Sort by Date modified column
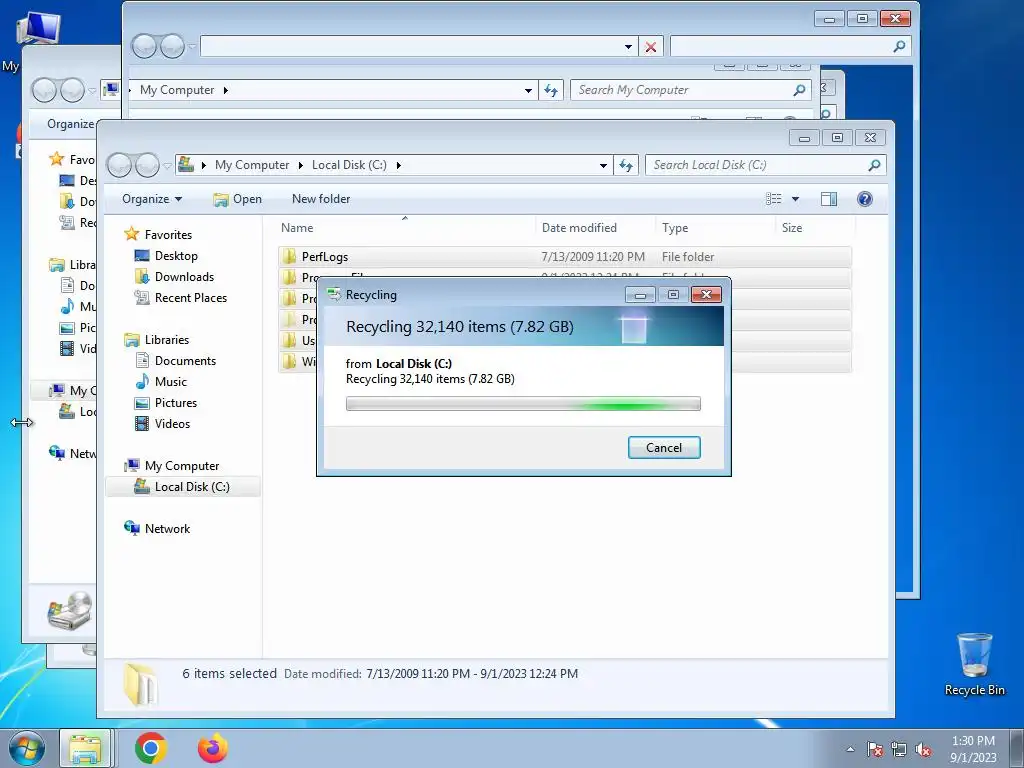 [x=579, y=227]
